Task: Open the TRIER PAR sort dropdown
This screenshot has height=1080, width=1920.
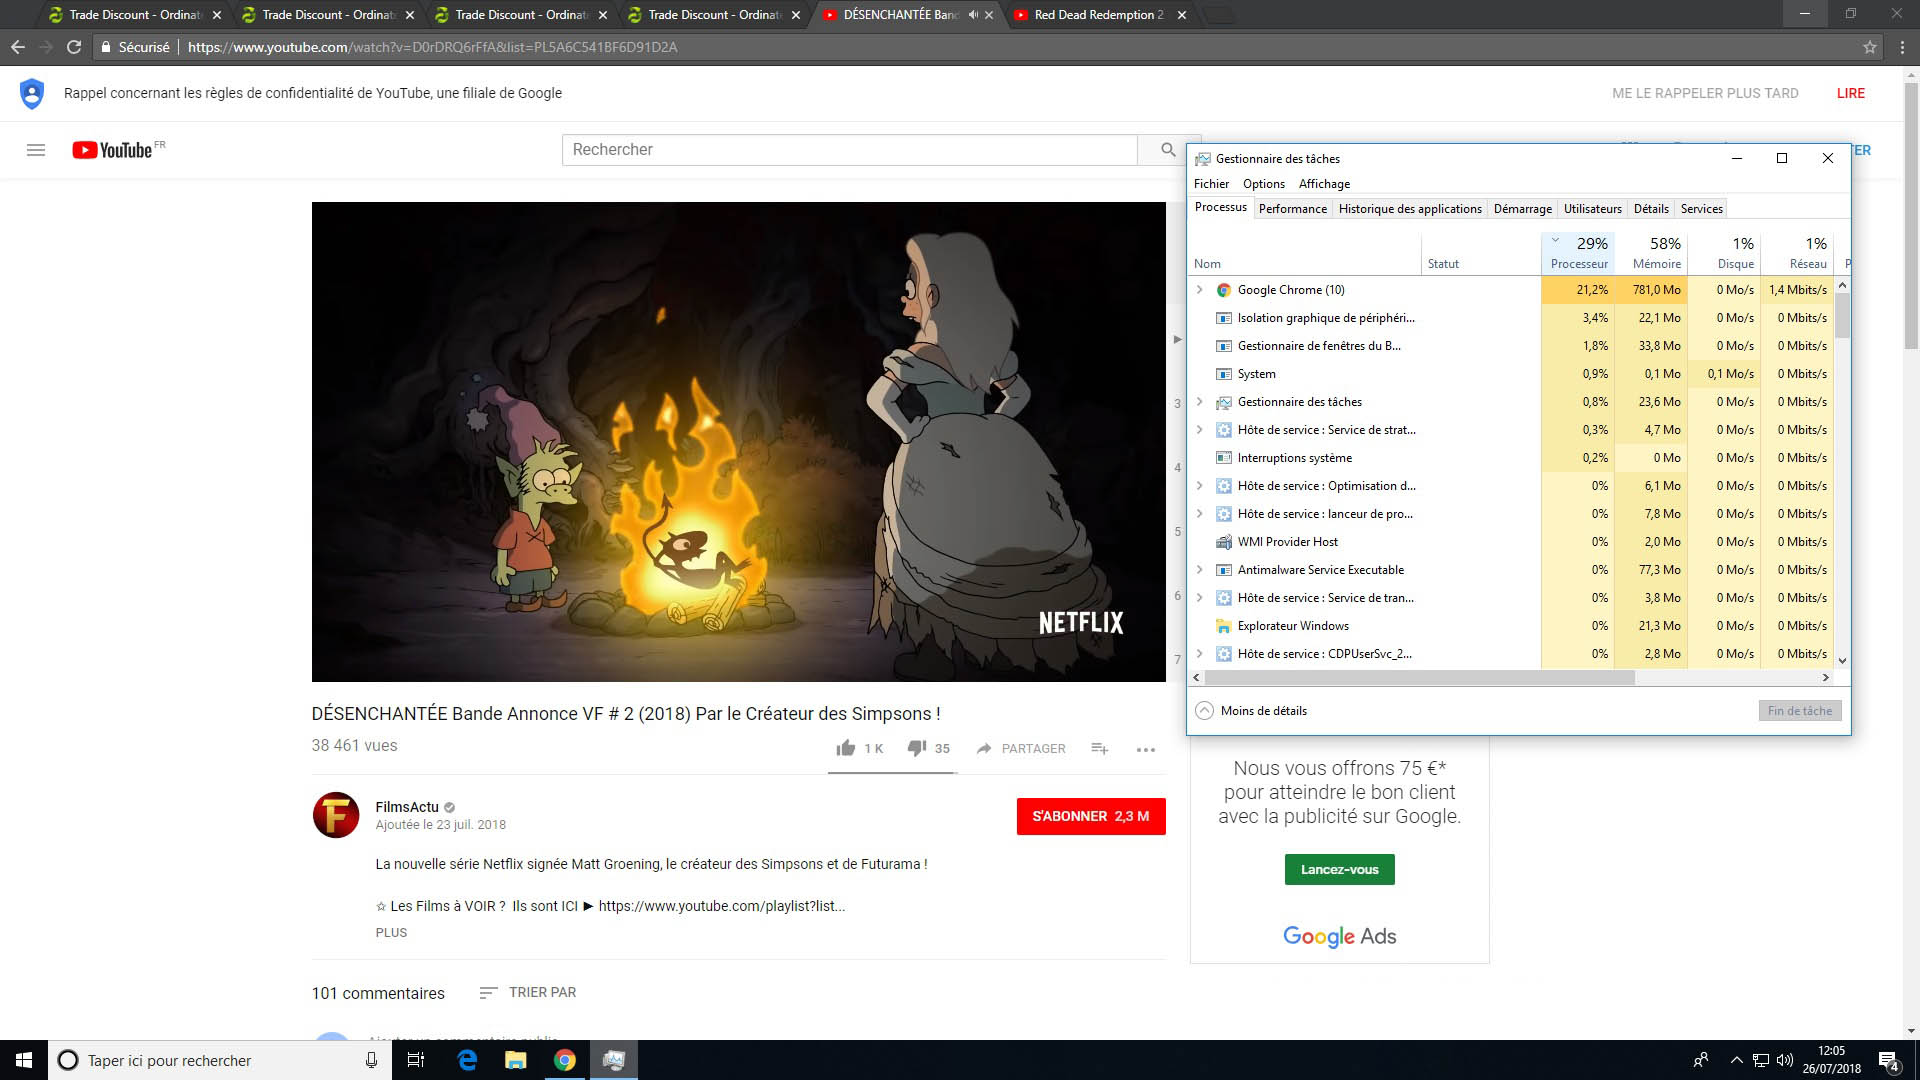Action: click(528, 993)
